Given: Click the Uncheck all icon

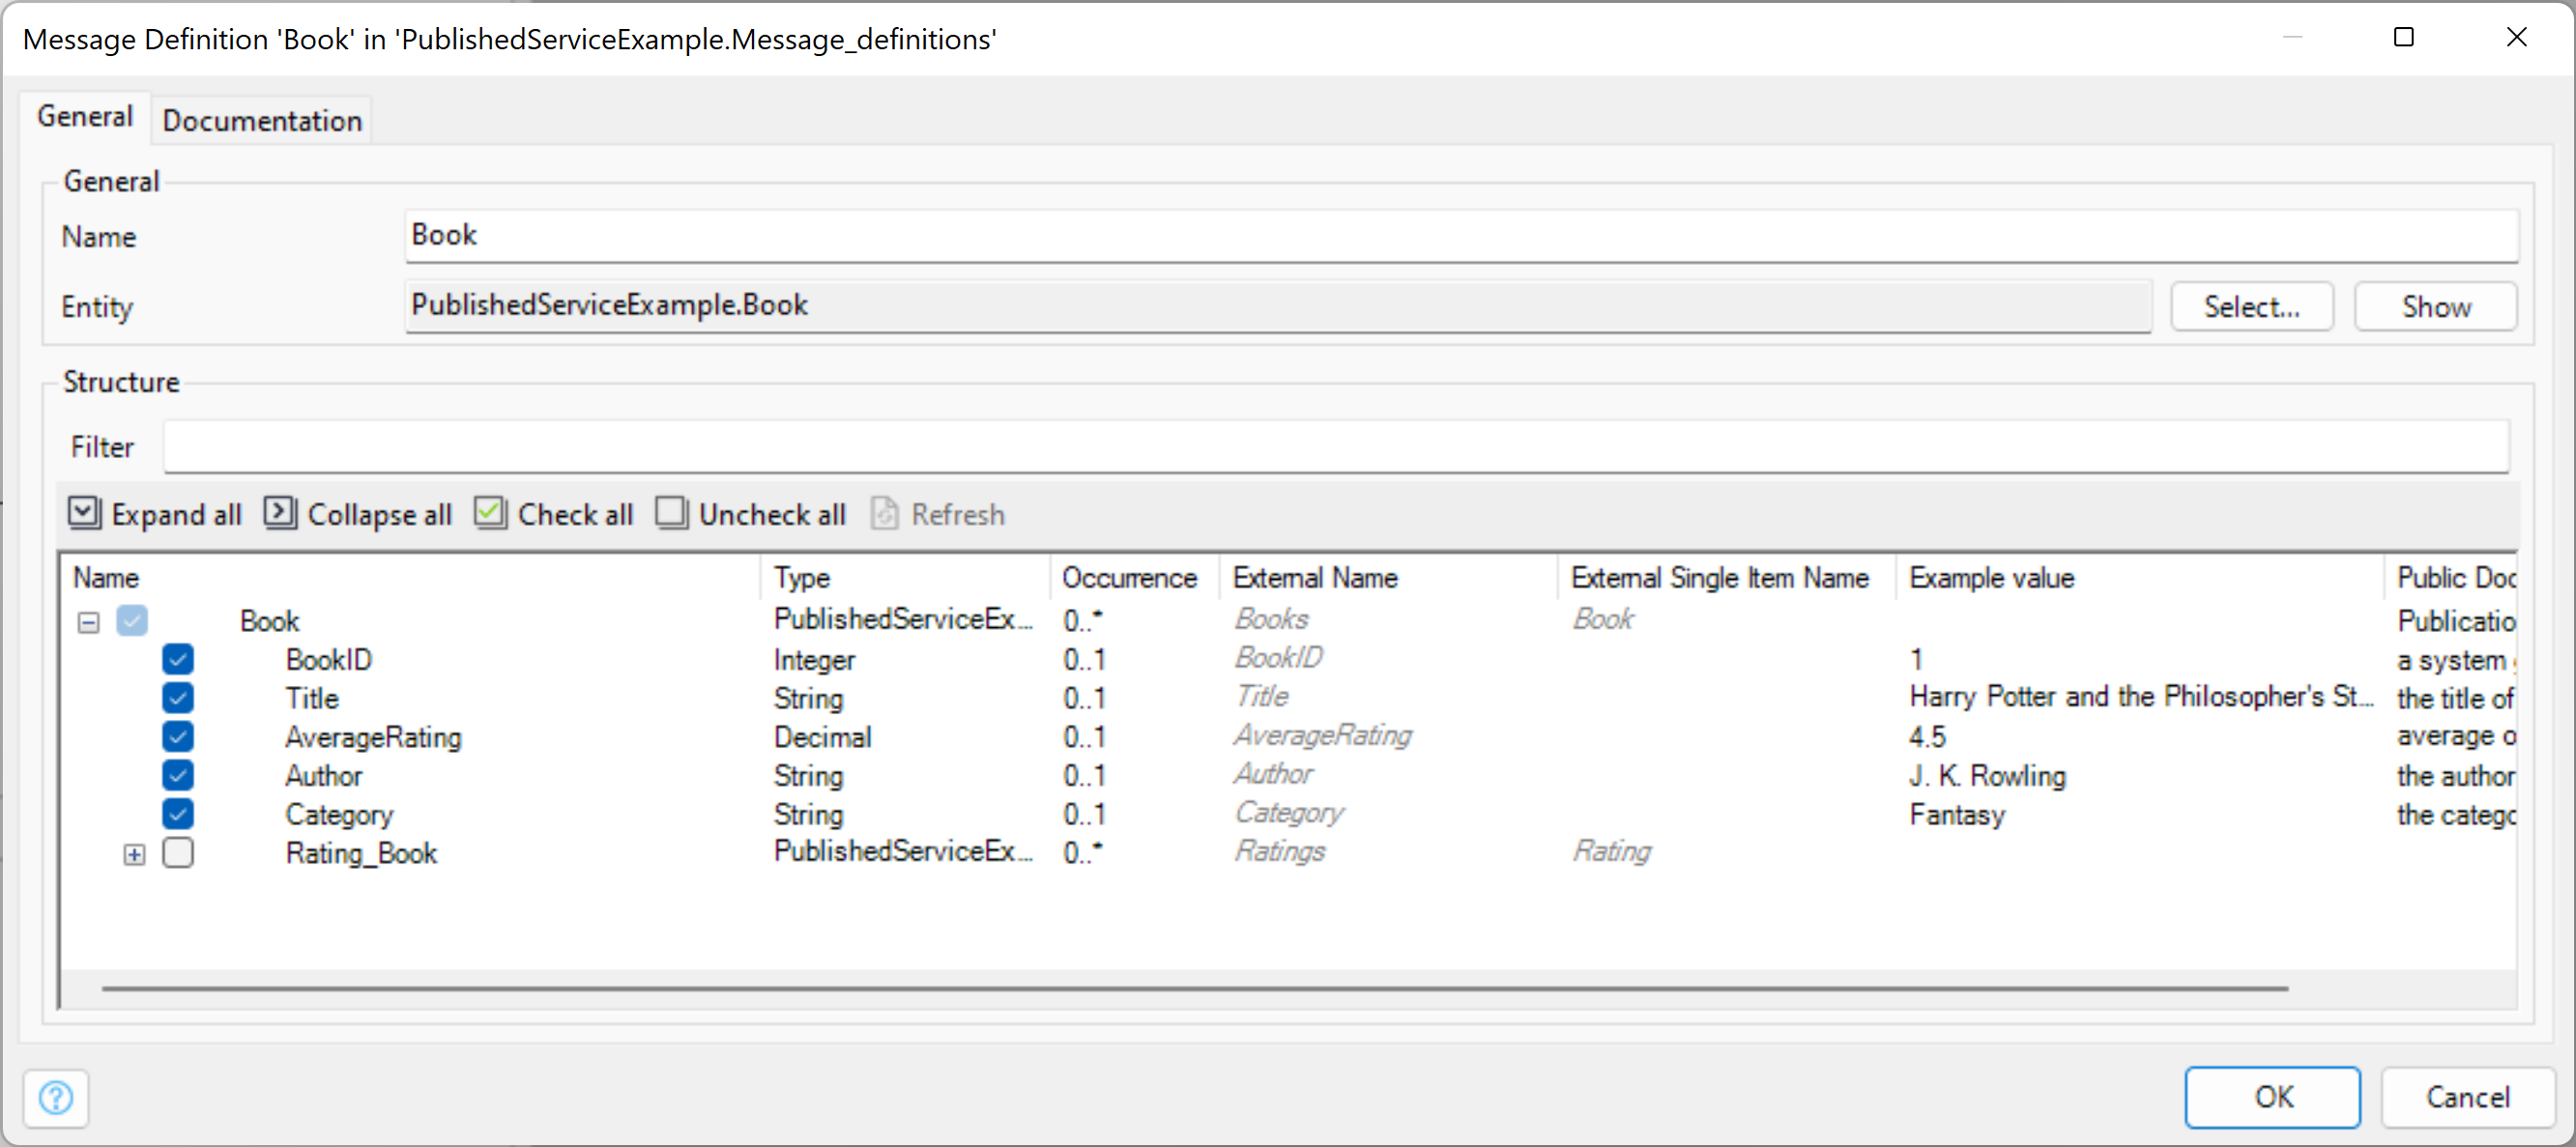Looking at the screenshot, I should (x=671, y=513).
